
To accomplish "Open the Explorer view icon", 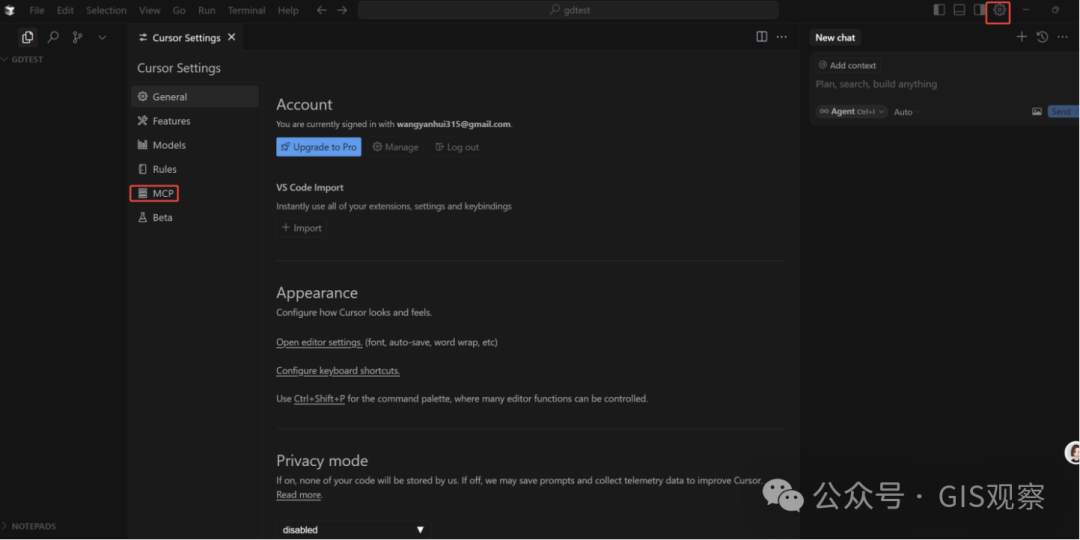I will [28, 37].
